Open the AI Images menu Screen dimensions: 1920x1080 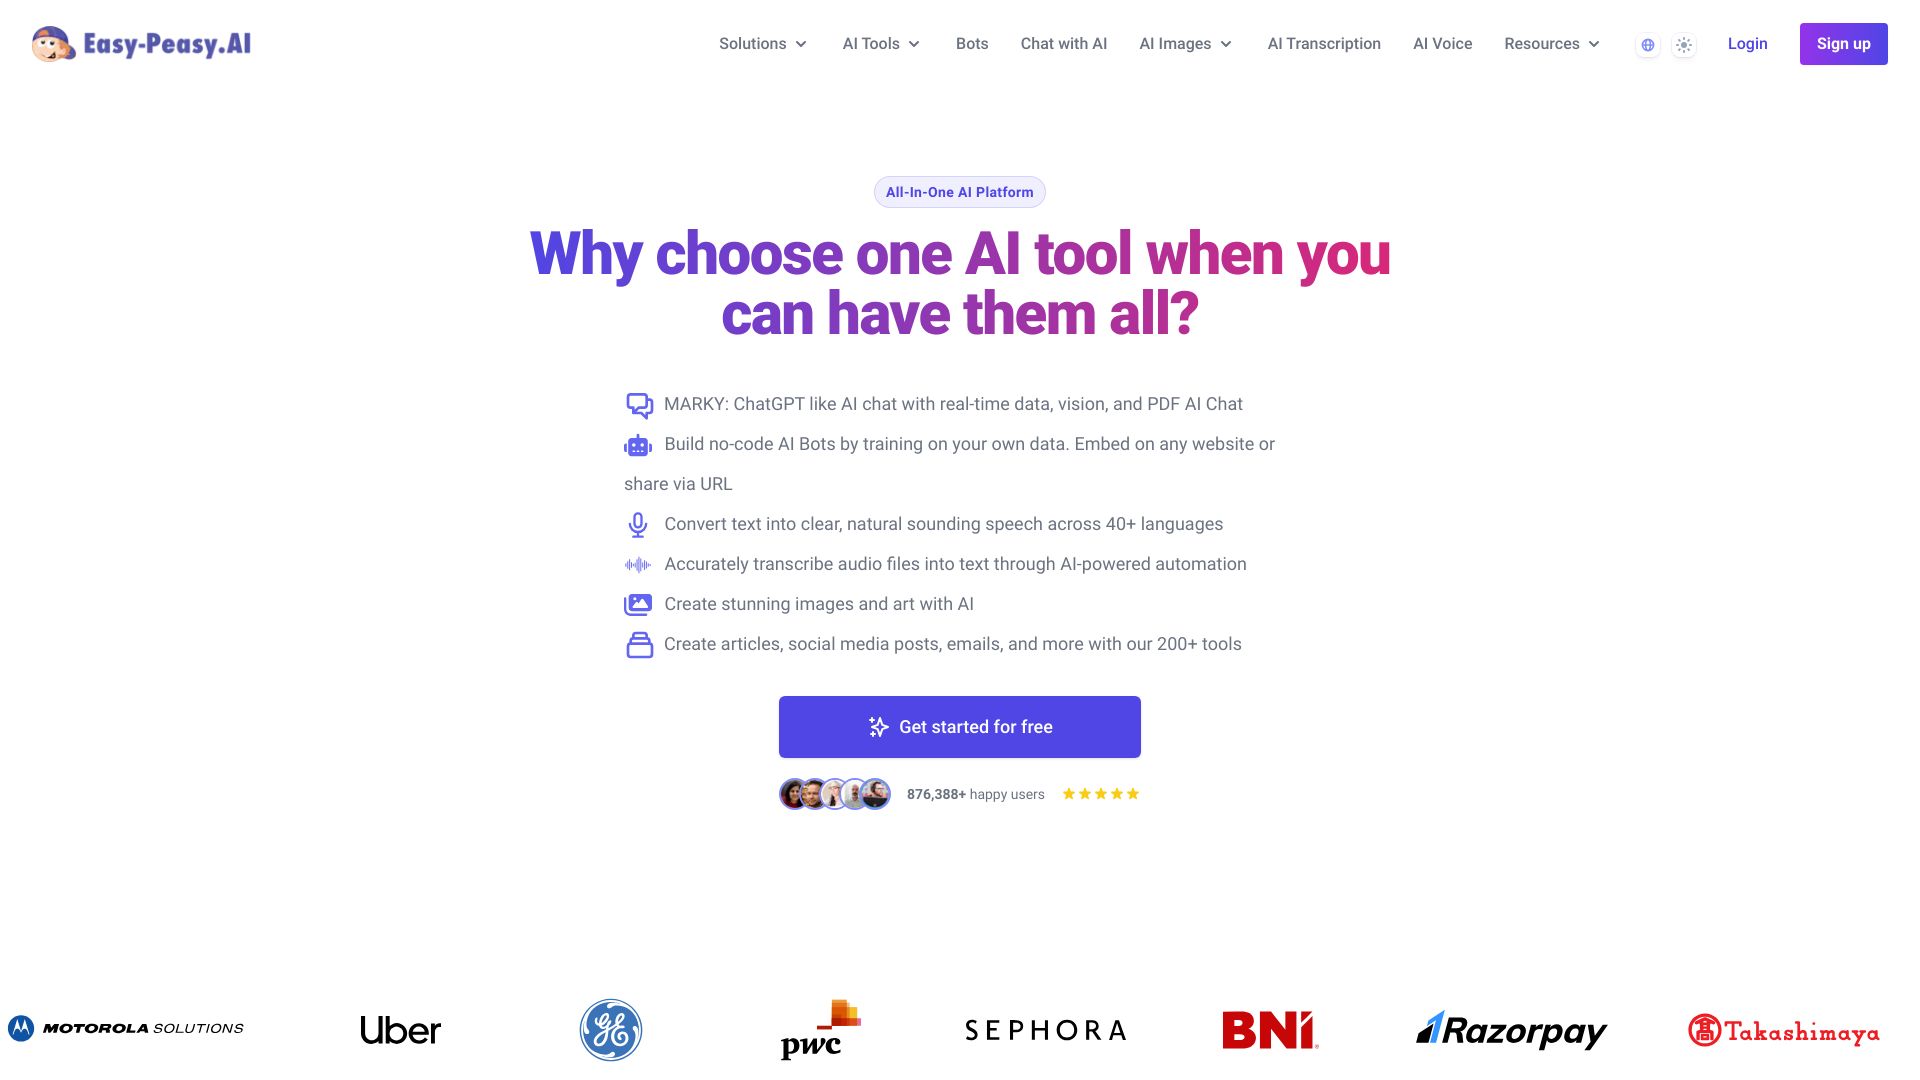(x=1185, y=44)
